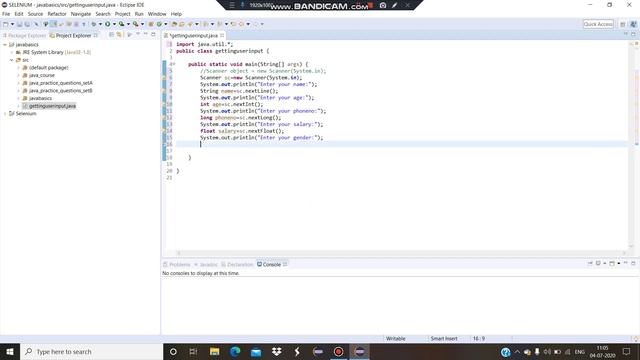This screenshot has height=360, width=640.
Task: Open the New file dropdown arrow
Action: pyautogui.click(x=12, y=24)
